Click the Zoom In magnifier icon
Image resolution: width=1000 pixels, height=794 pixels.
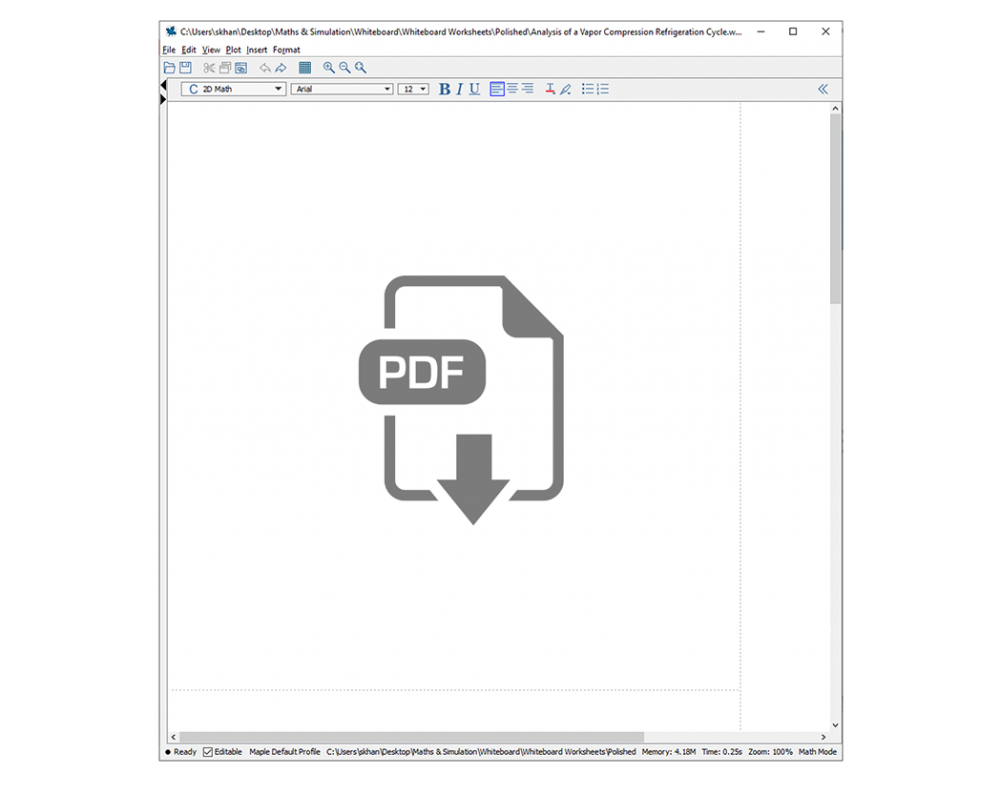click(x=329, y=68)
